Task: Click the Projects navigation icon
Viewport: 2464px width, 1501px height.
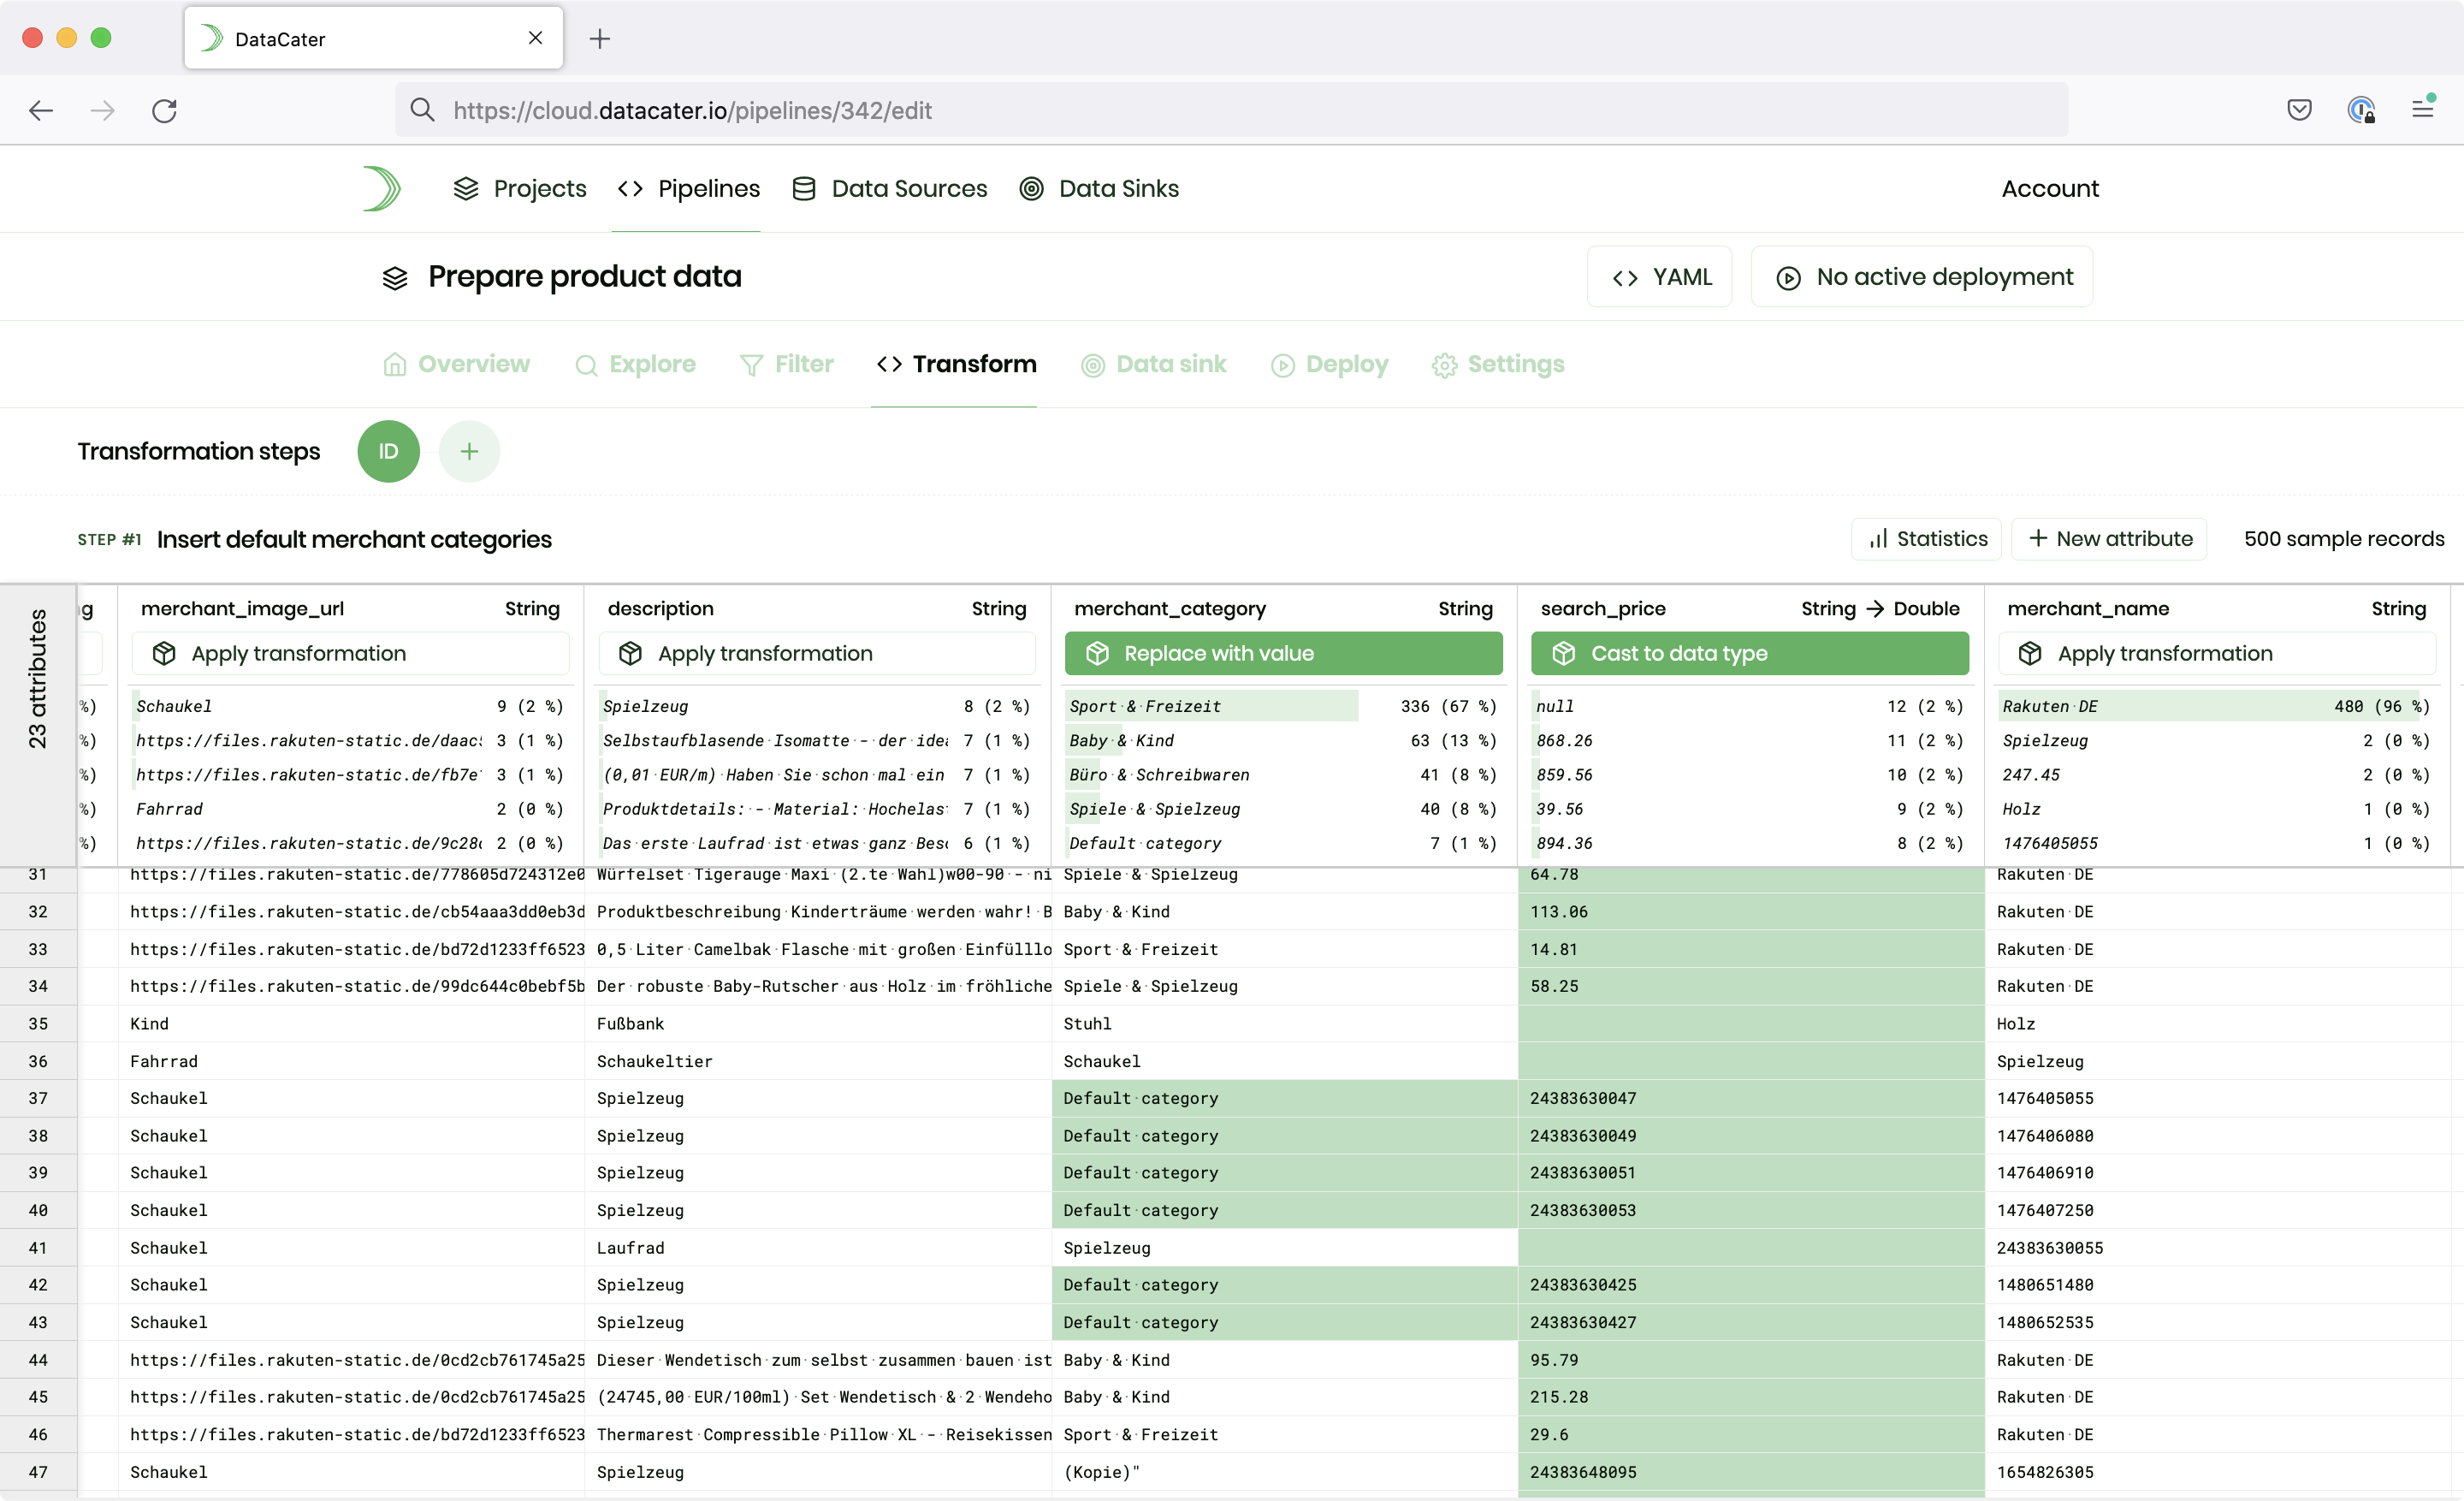Action: [x=463, y=188]
